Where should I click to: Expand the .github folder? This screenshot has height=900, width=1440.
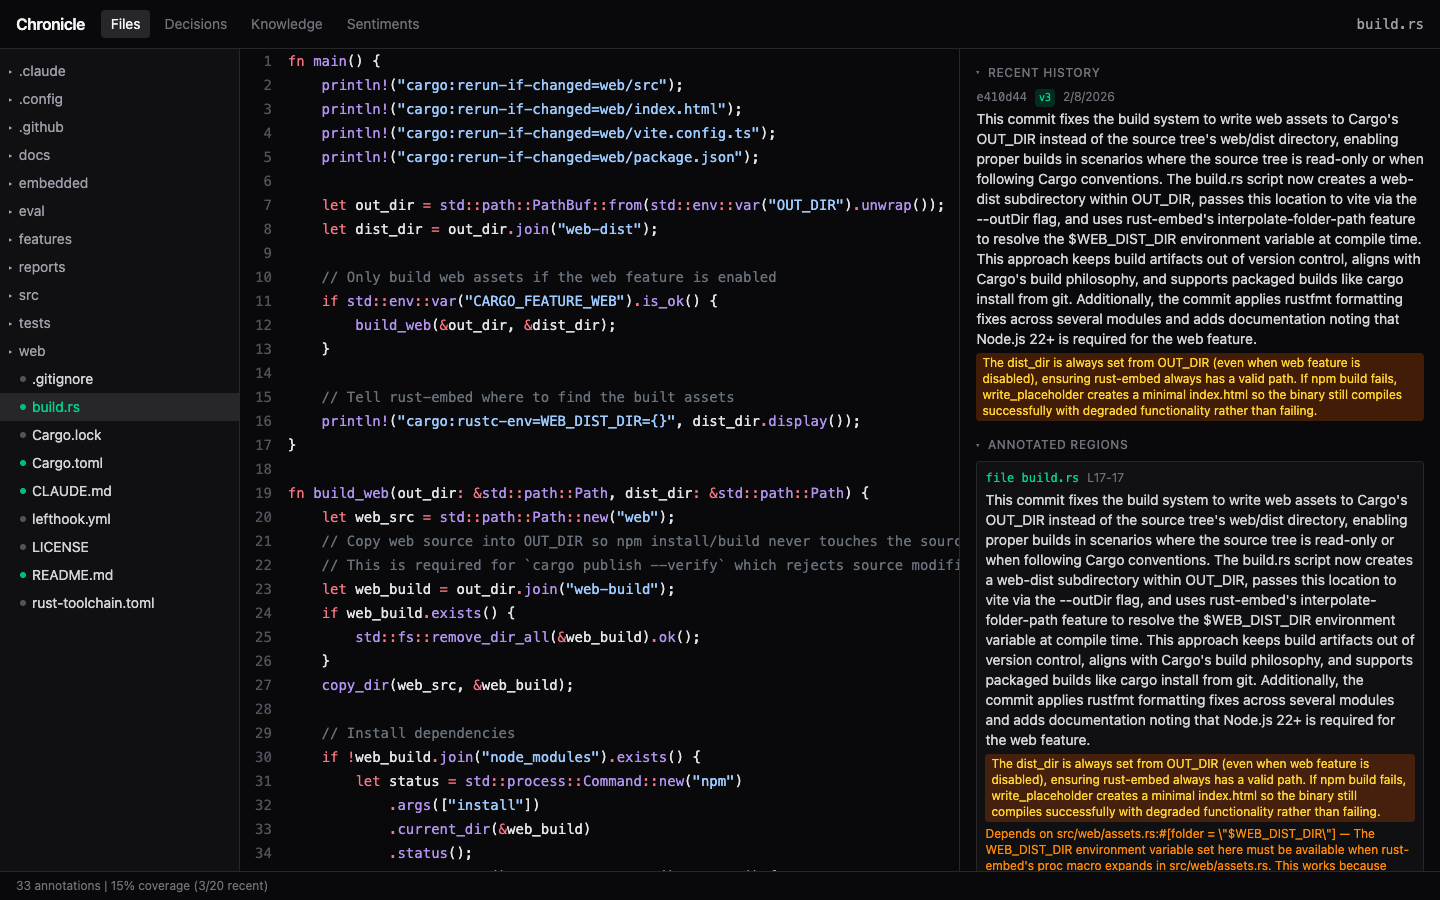point(119,127)
